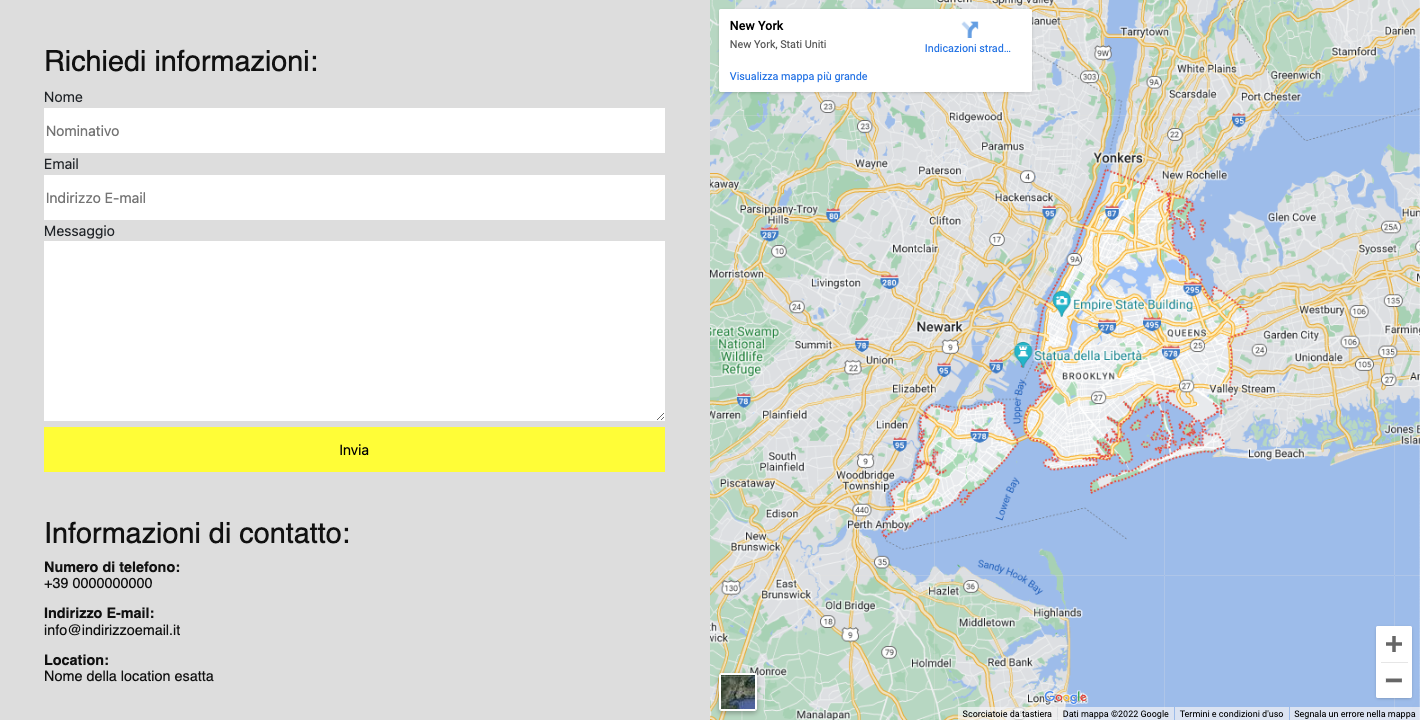Click the Glen Cove map label

1292,217
